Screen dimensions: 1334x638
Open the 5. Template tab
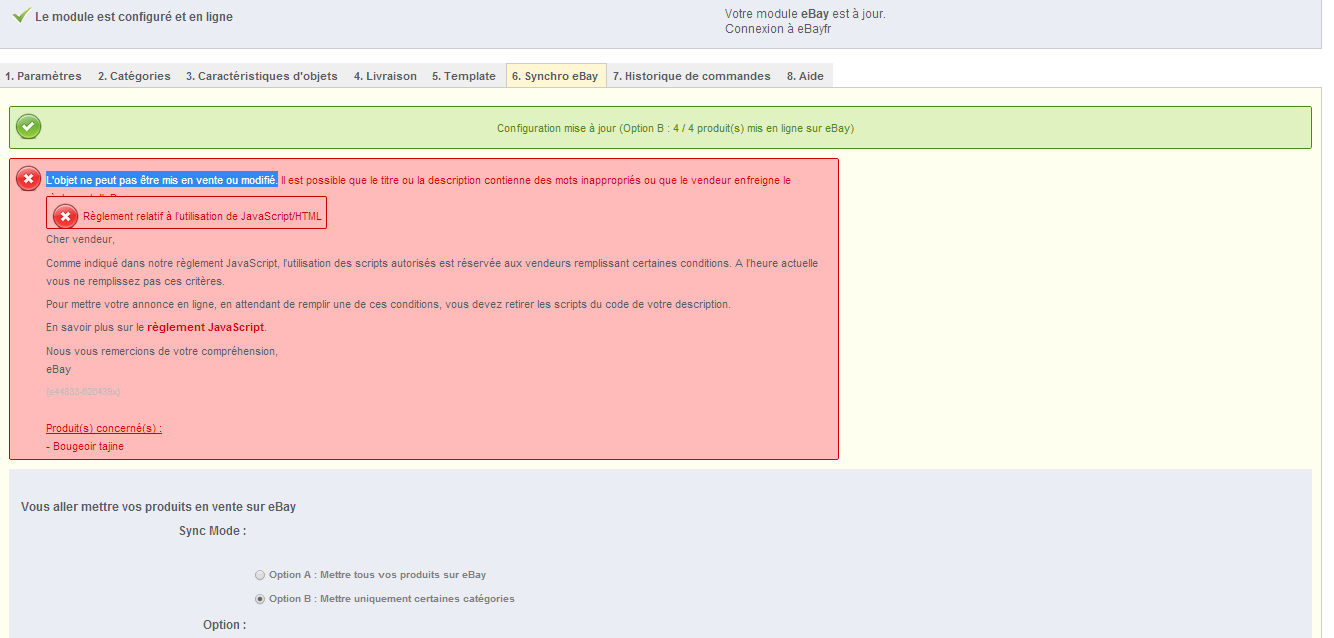464,76
